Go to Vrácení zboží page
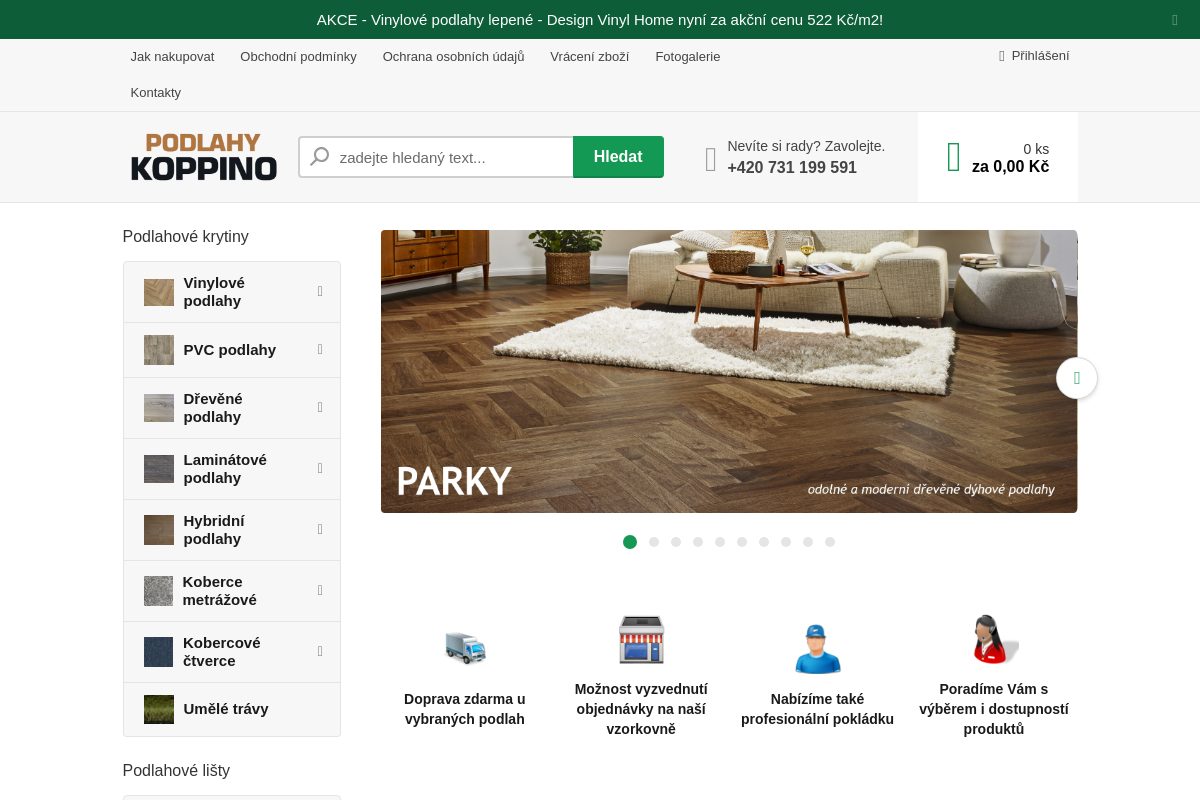Screen dimensions: 1200x800 click(x=589, y=57)
